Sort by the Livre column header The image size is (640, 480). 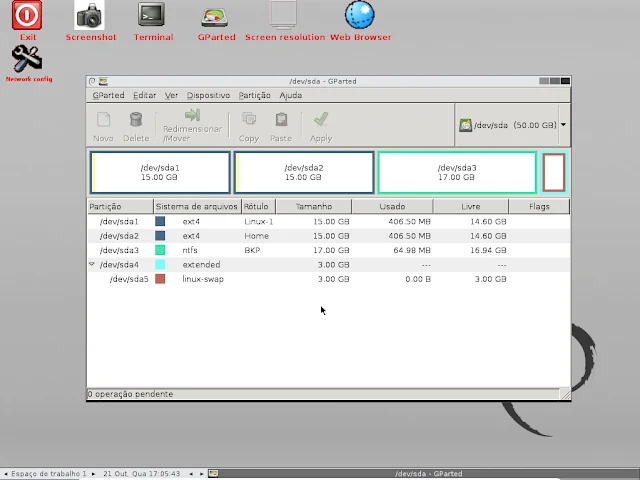pos(471,207)
